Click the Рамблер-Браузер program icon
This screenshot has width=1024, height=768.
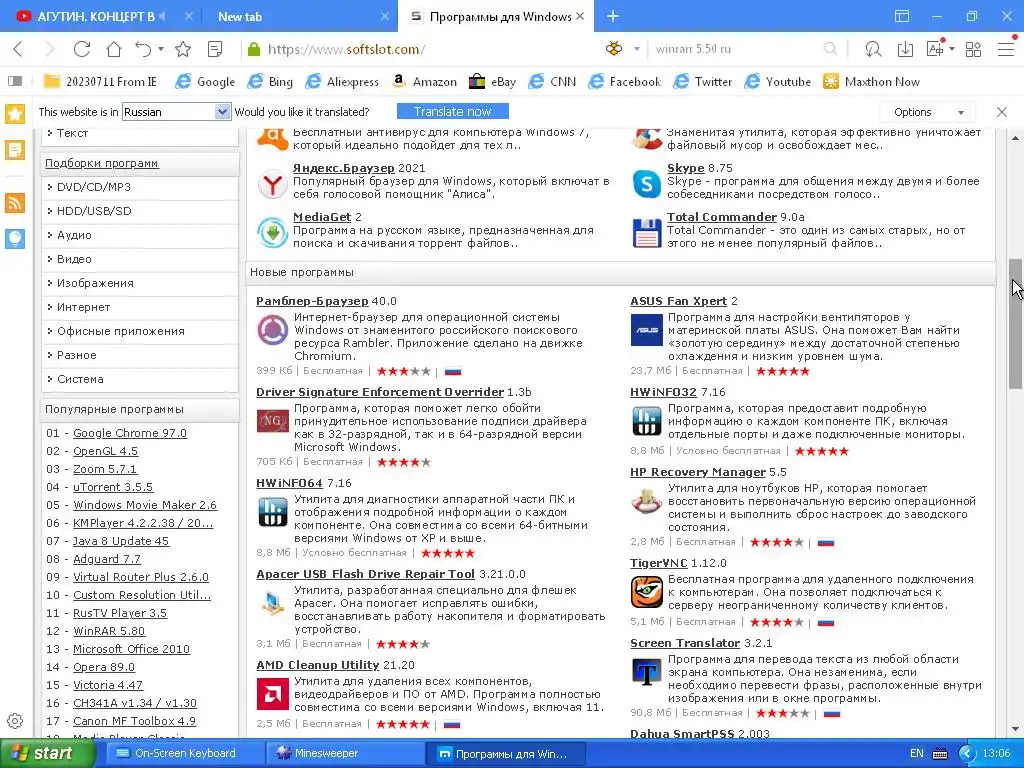272,330
